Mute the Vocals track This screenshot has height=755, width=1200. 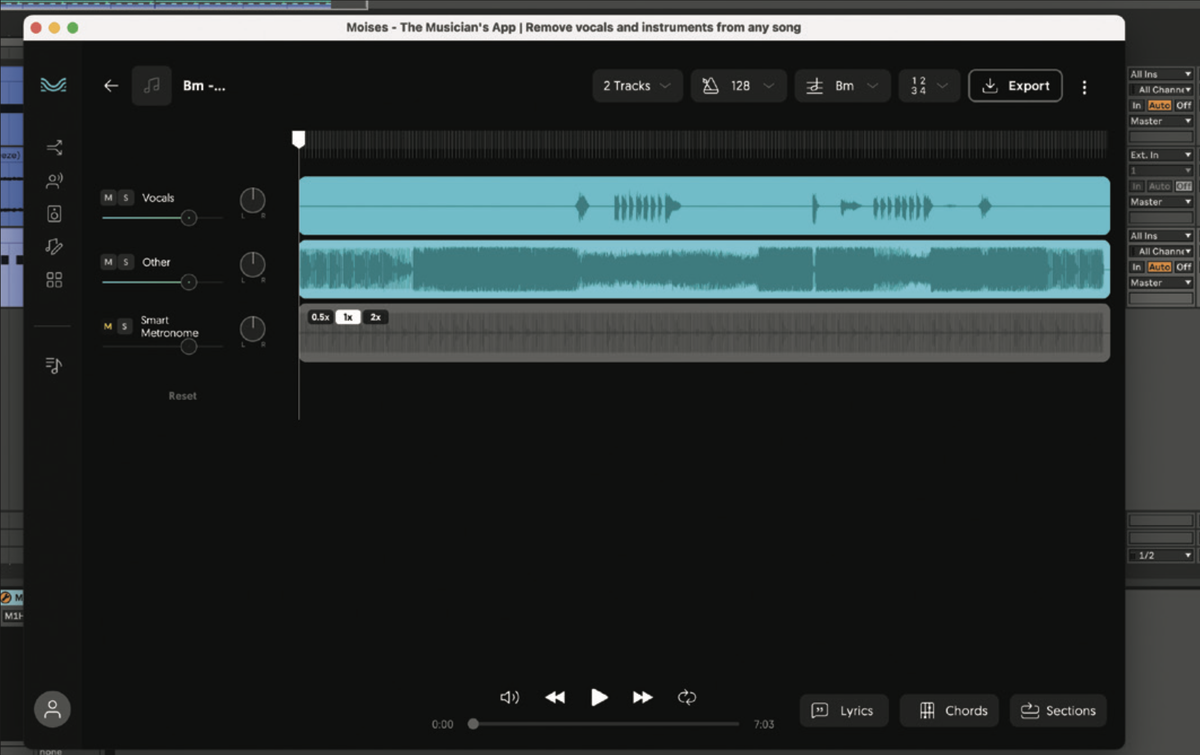coord(108,197)
